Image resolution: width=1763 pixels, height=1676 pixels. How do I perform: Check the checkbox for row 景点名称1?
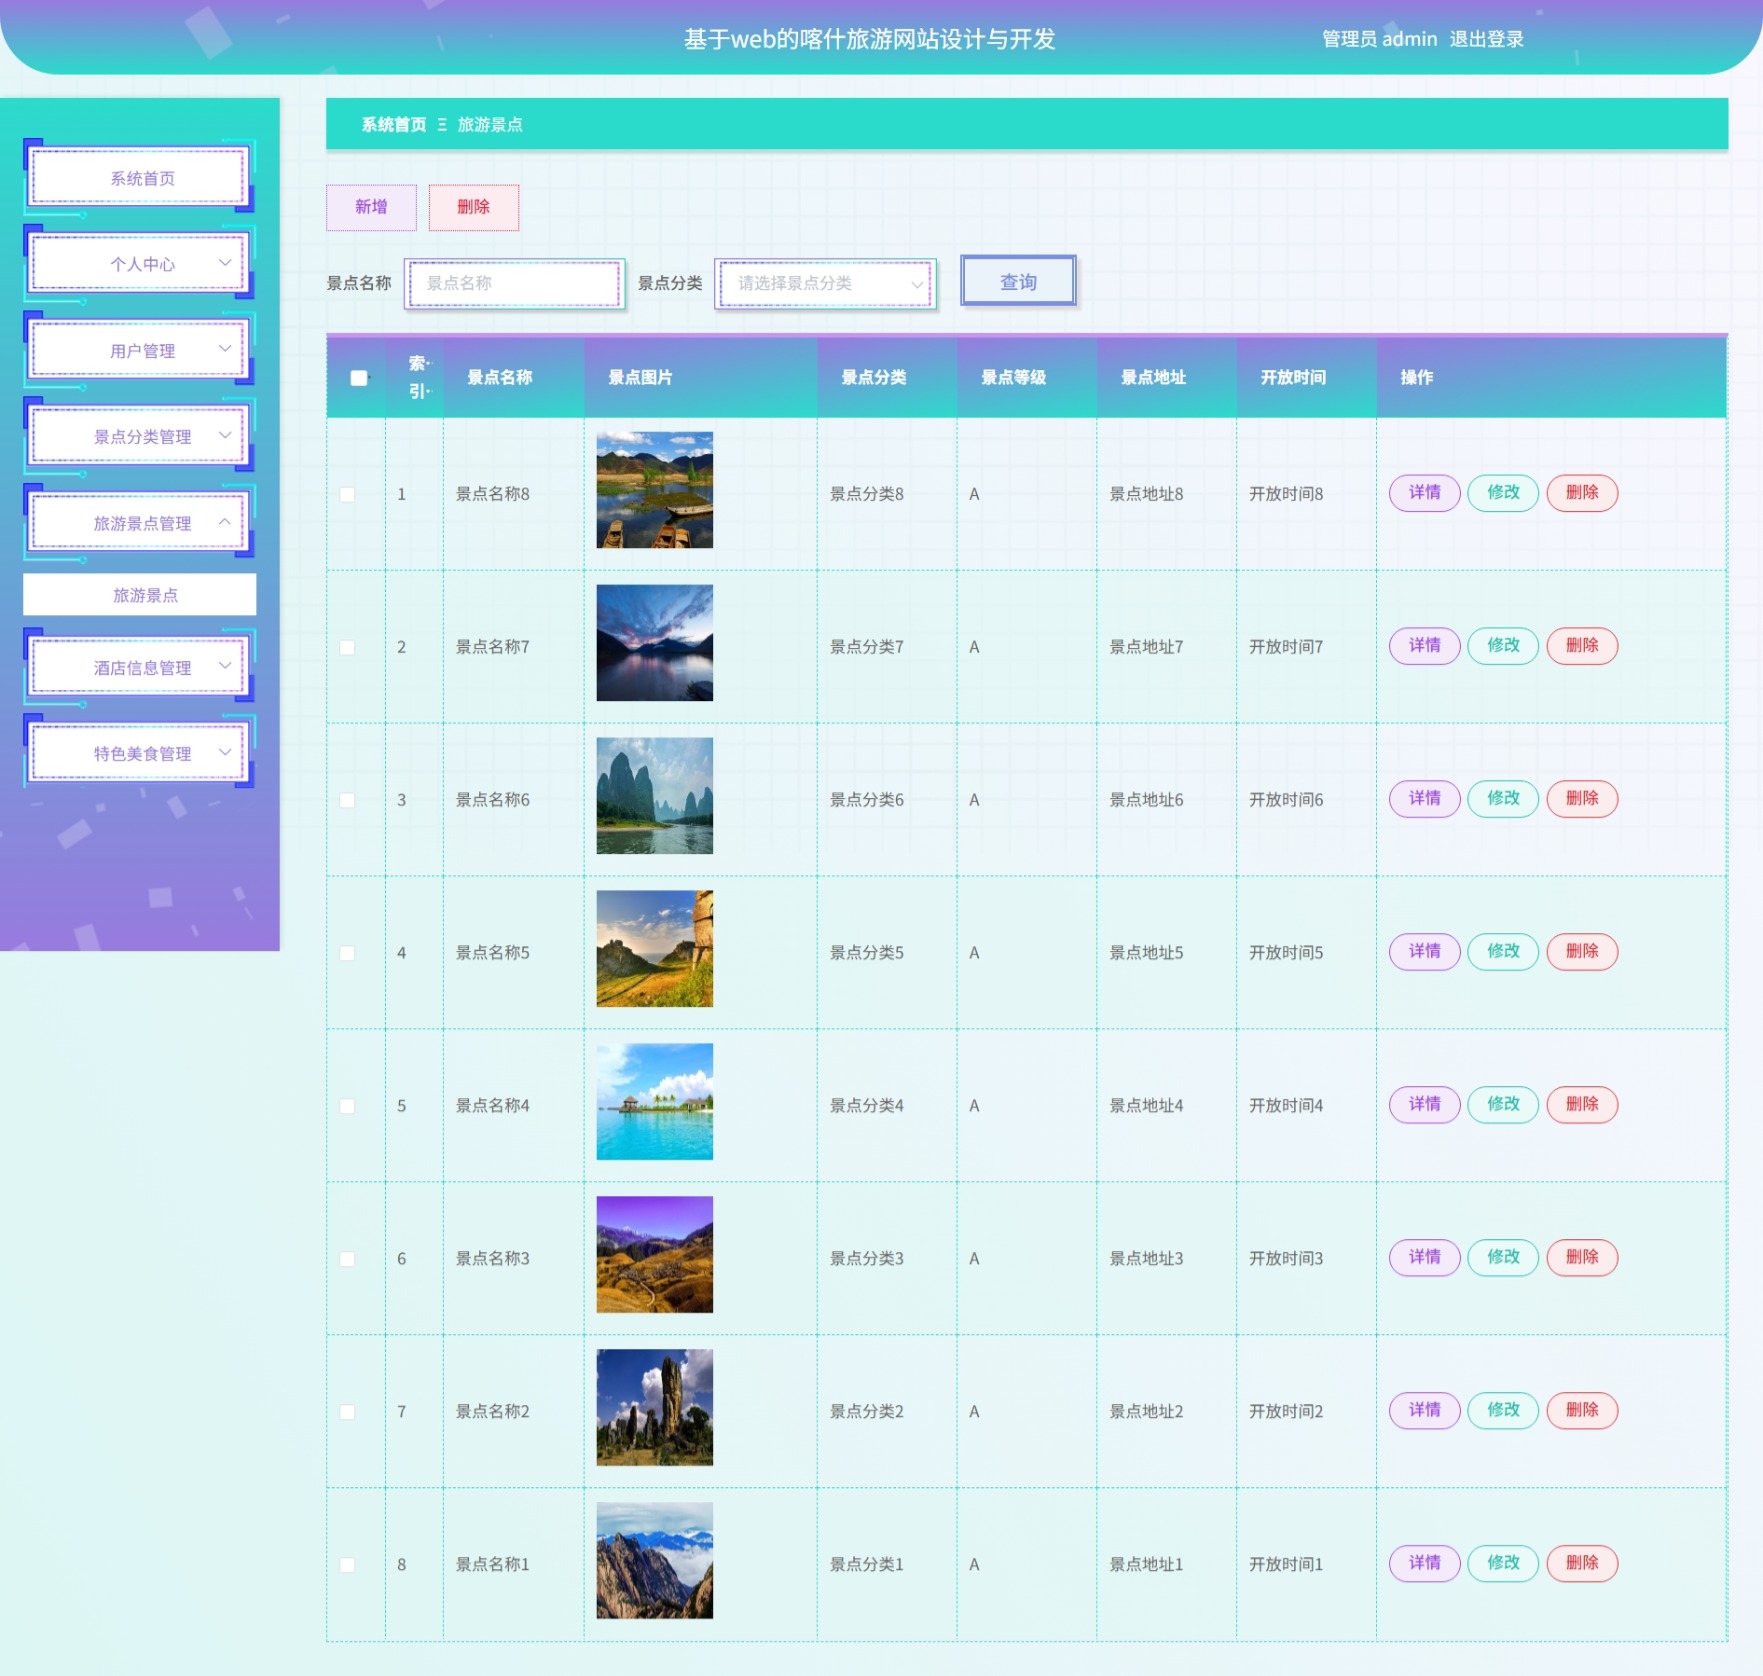coord(347,1565)
